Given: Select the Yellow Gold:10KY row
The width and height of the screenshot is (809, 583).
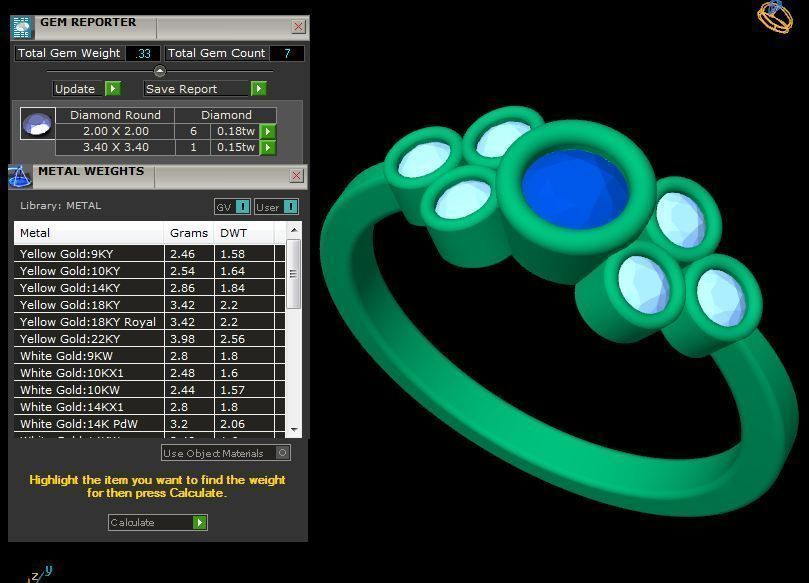Looking at the screenshot, I should pos(150,271).
